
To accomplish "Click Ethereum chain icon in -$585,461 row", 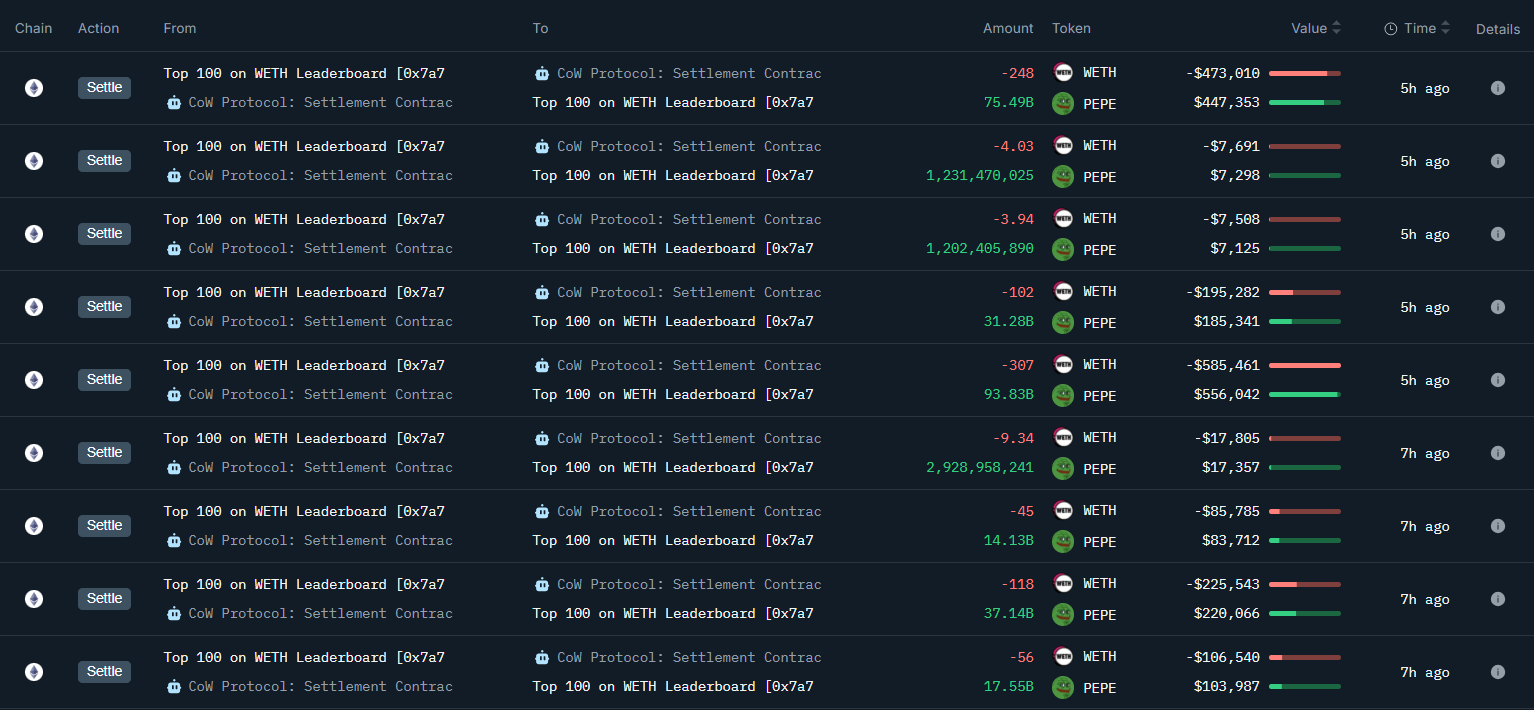I will coord(34,380).
